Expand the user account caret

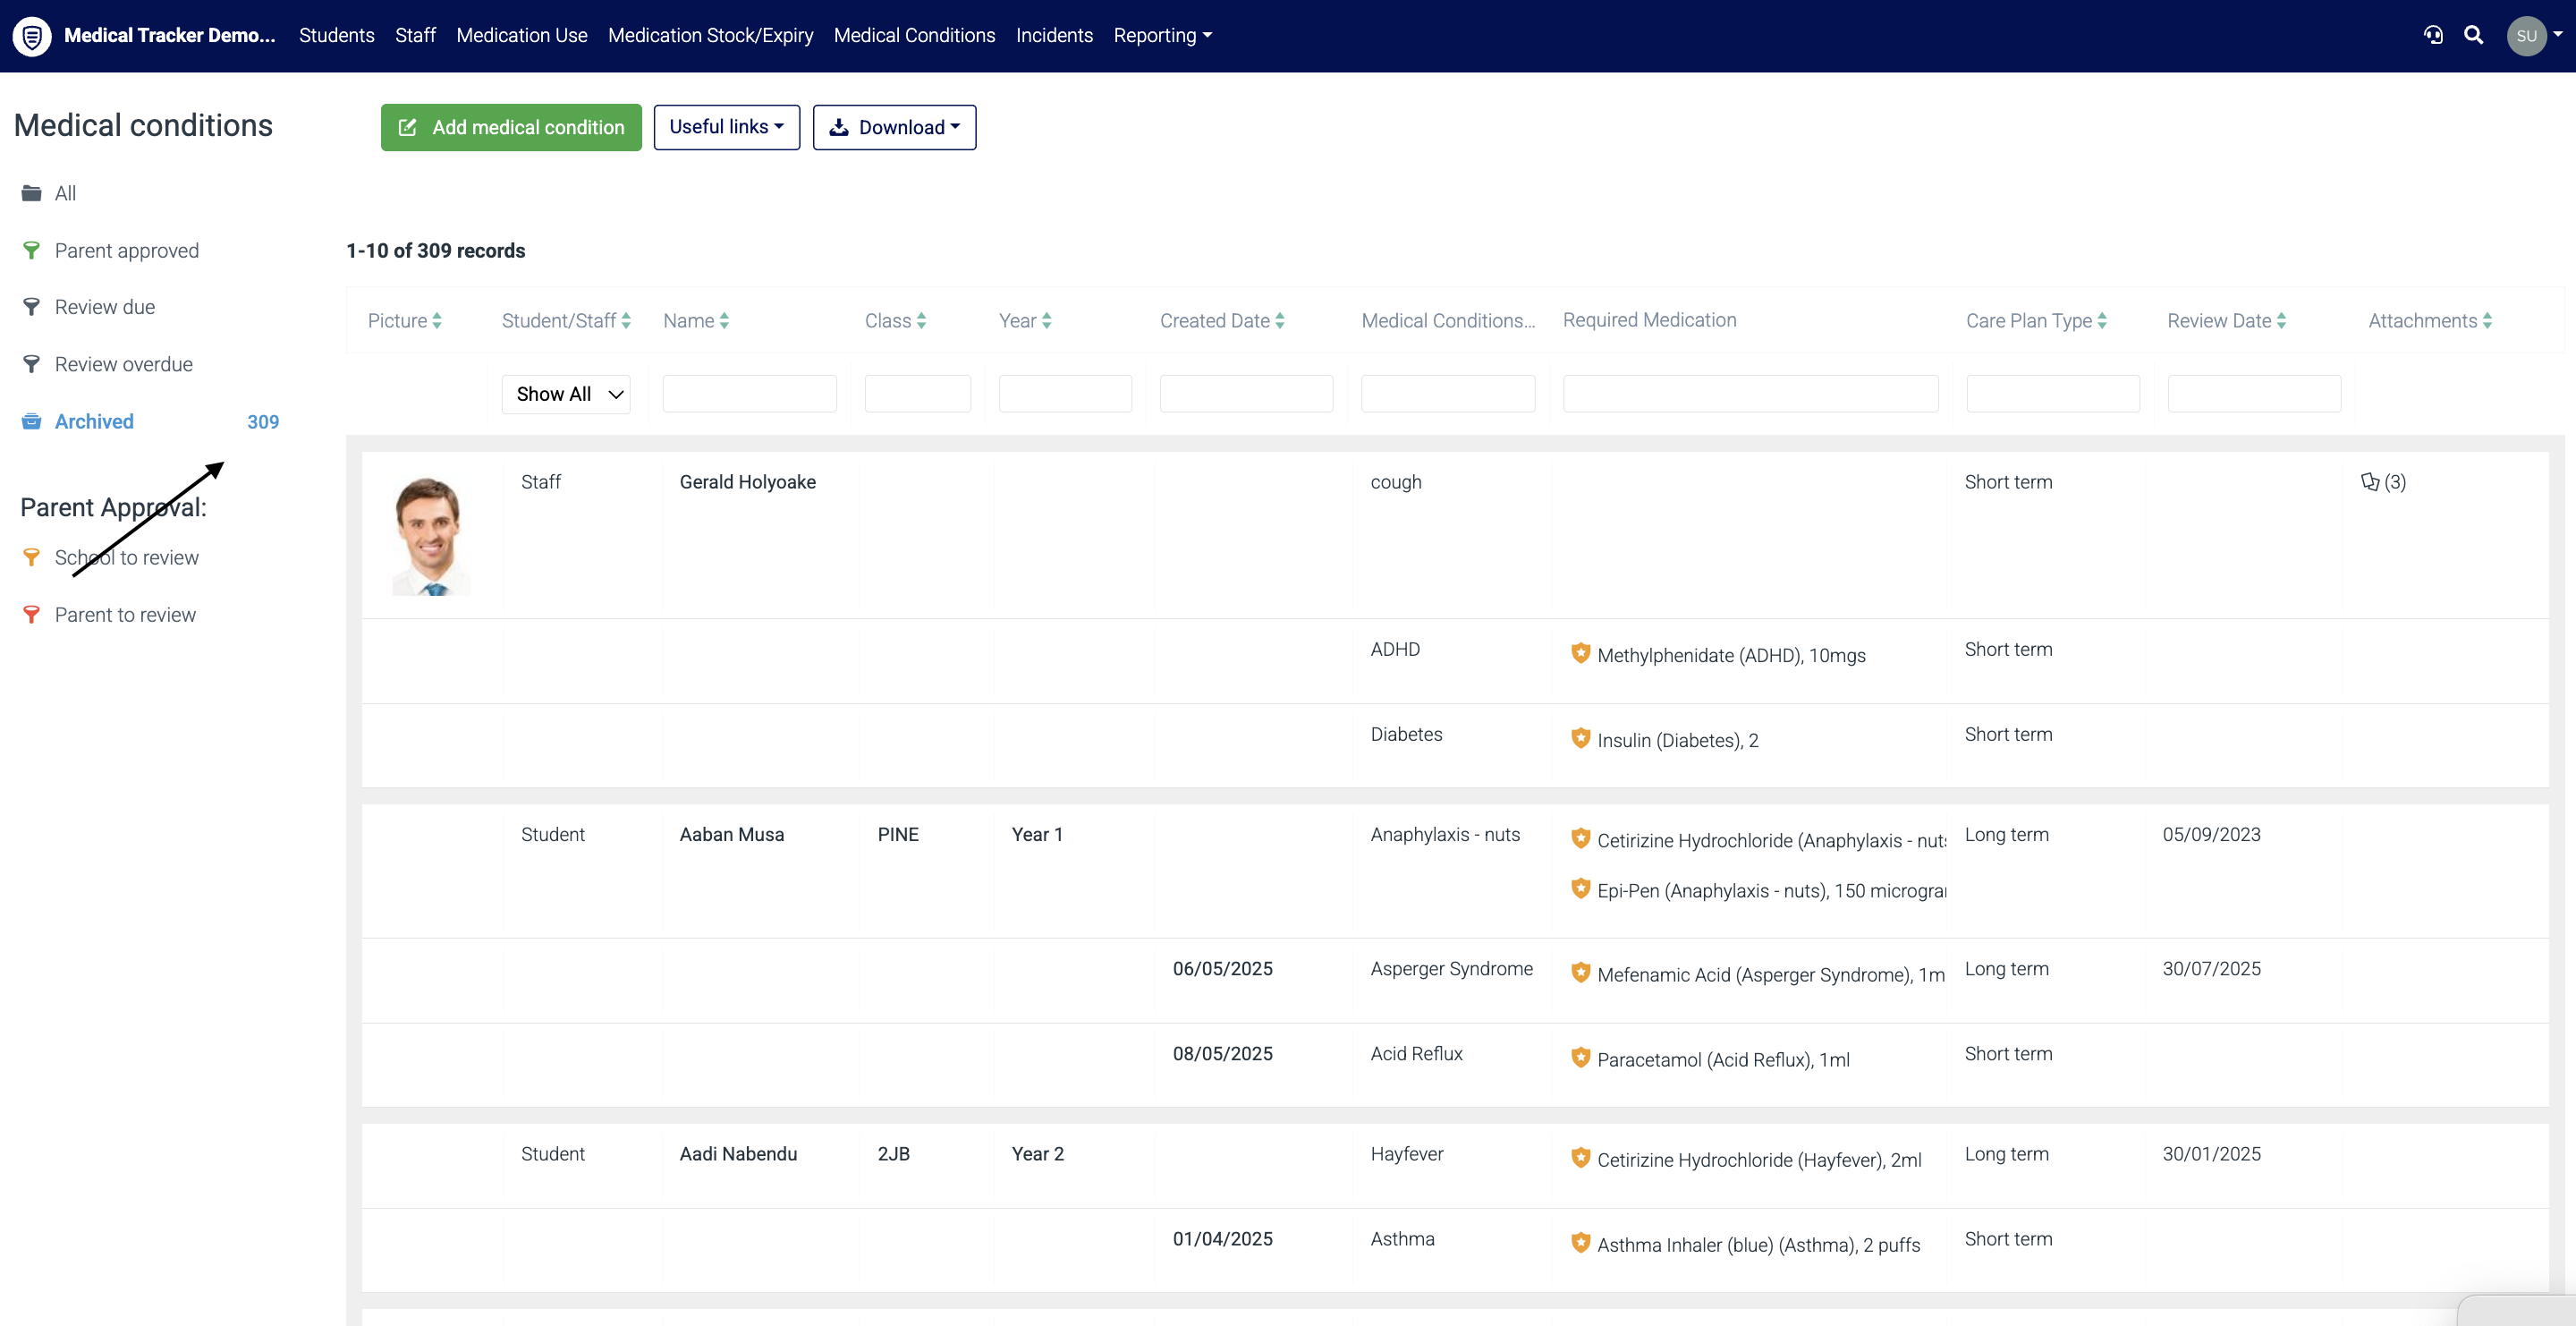click(2558, 34)
